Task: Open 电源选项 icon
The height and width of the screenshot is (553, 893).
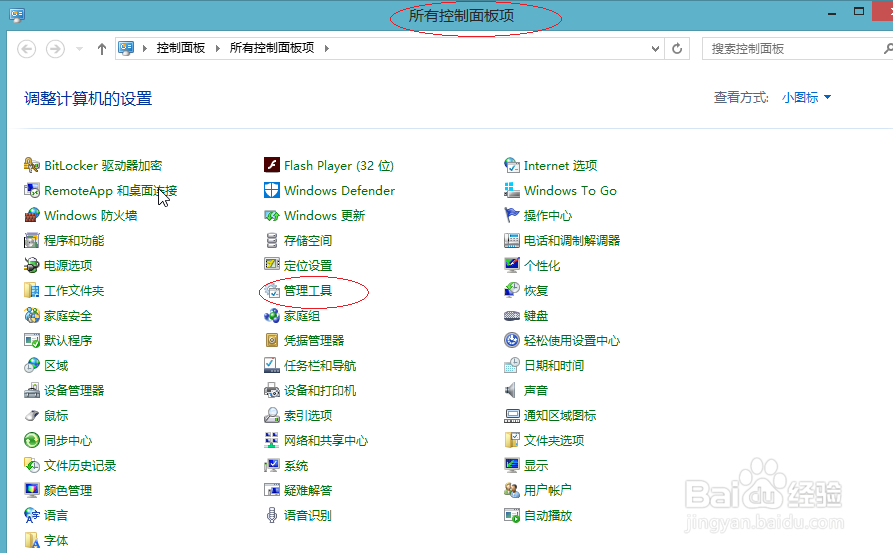Action: pyautogui.click(x=32, y=265)
